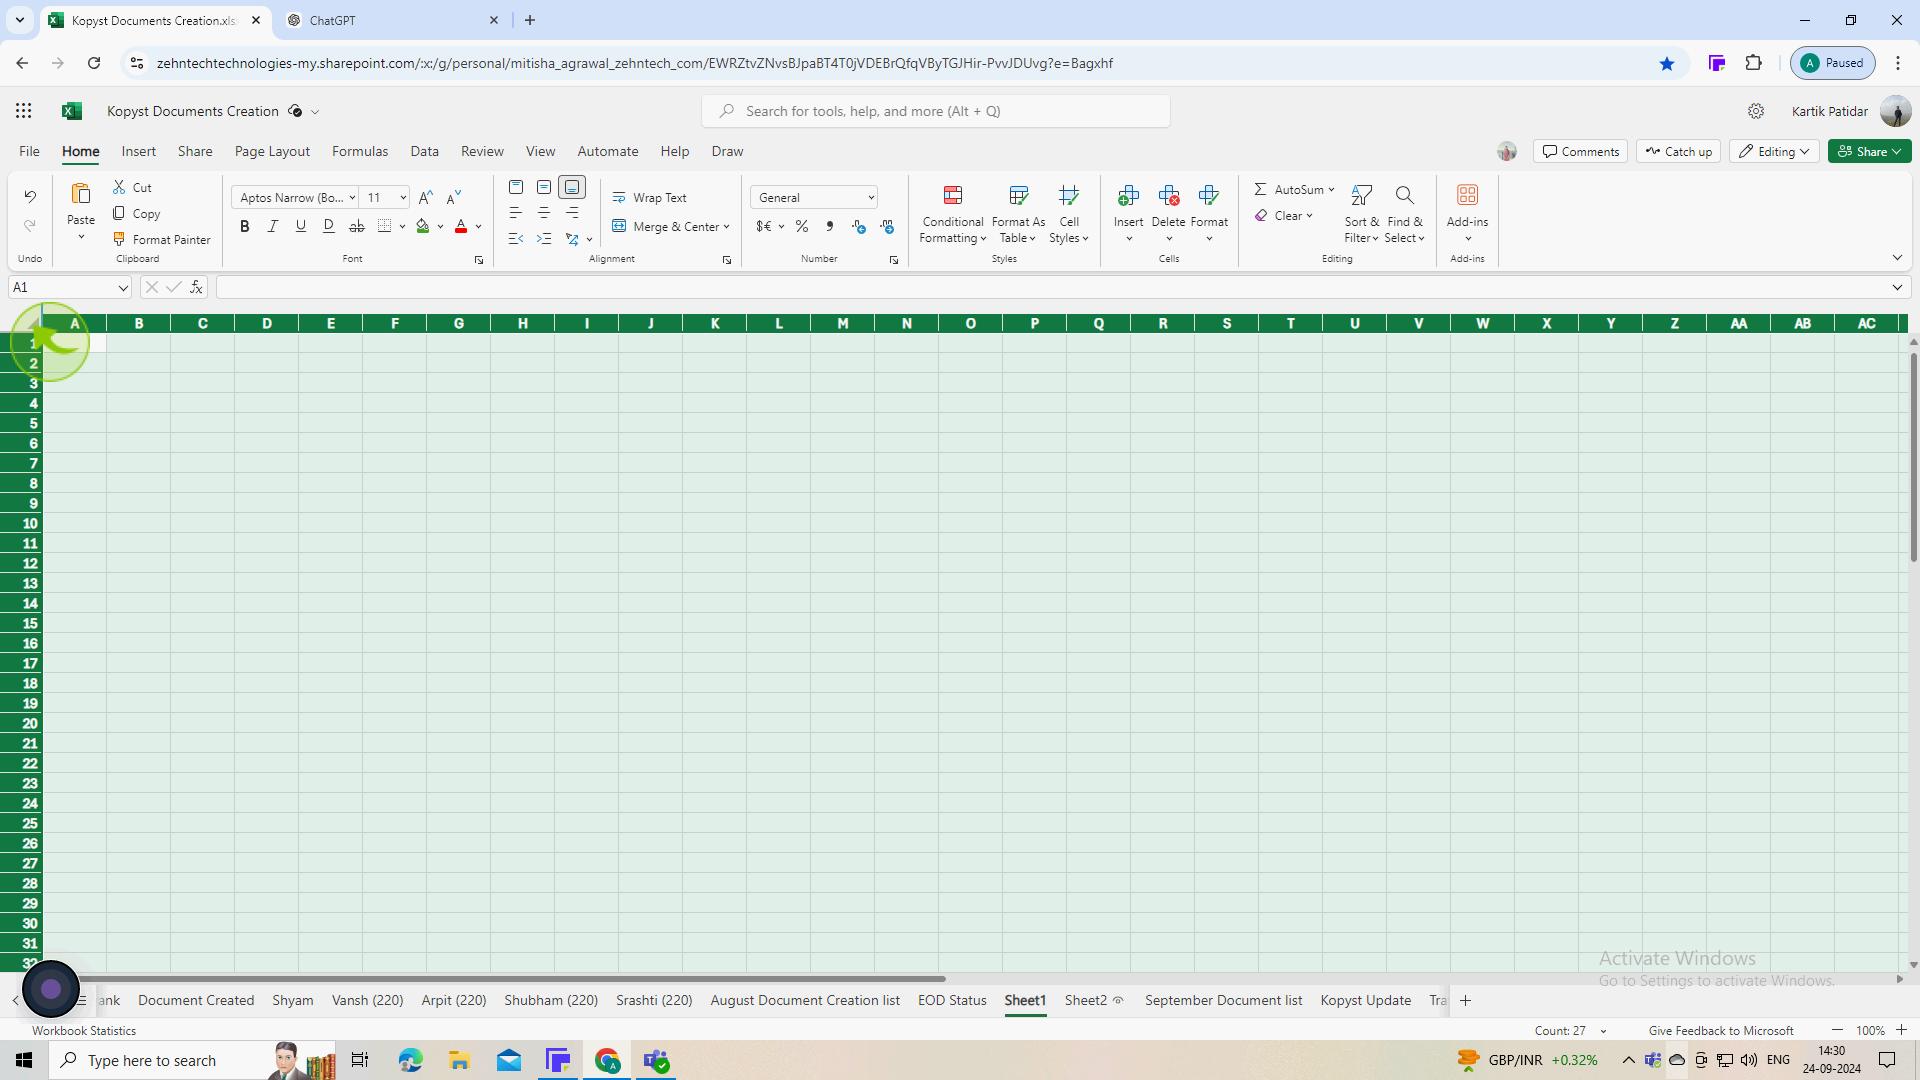Click the insert function fx icon
This screenshot has height=1080, width=1920.
(x=197, y=287)
